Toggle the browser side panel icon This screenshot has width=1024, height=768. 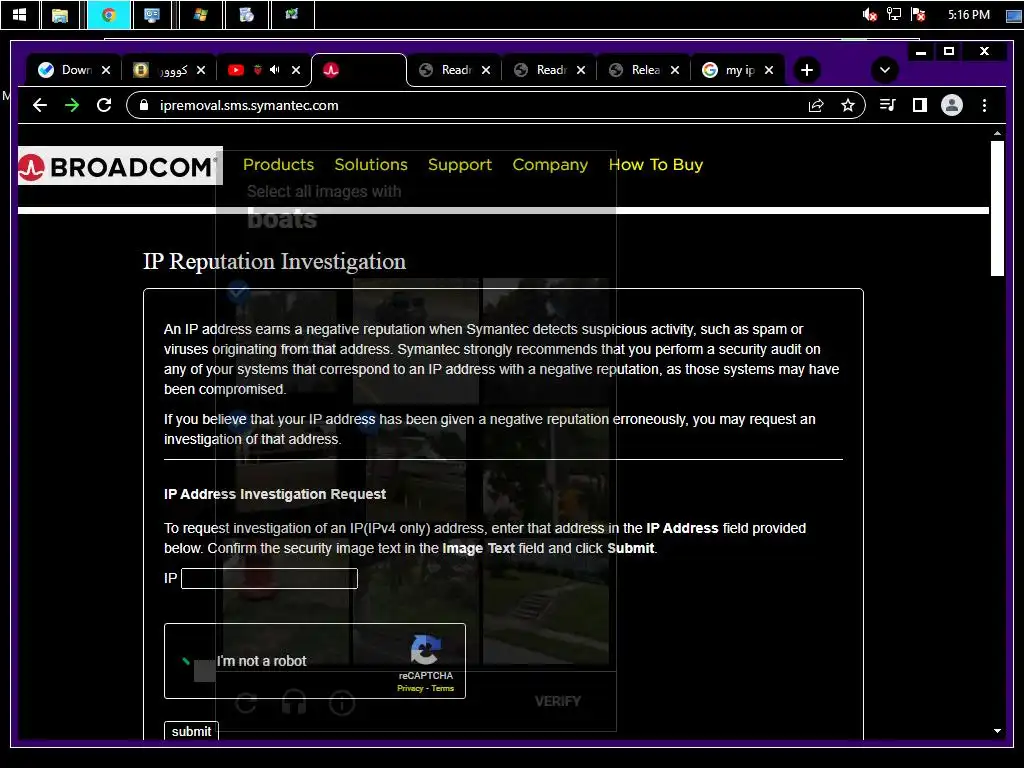(x=920, y=105)
